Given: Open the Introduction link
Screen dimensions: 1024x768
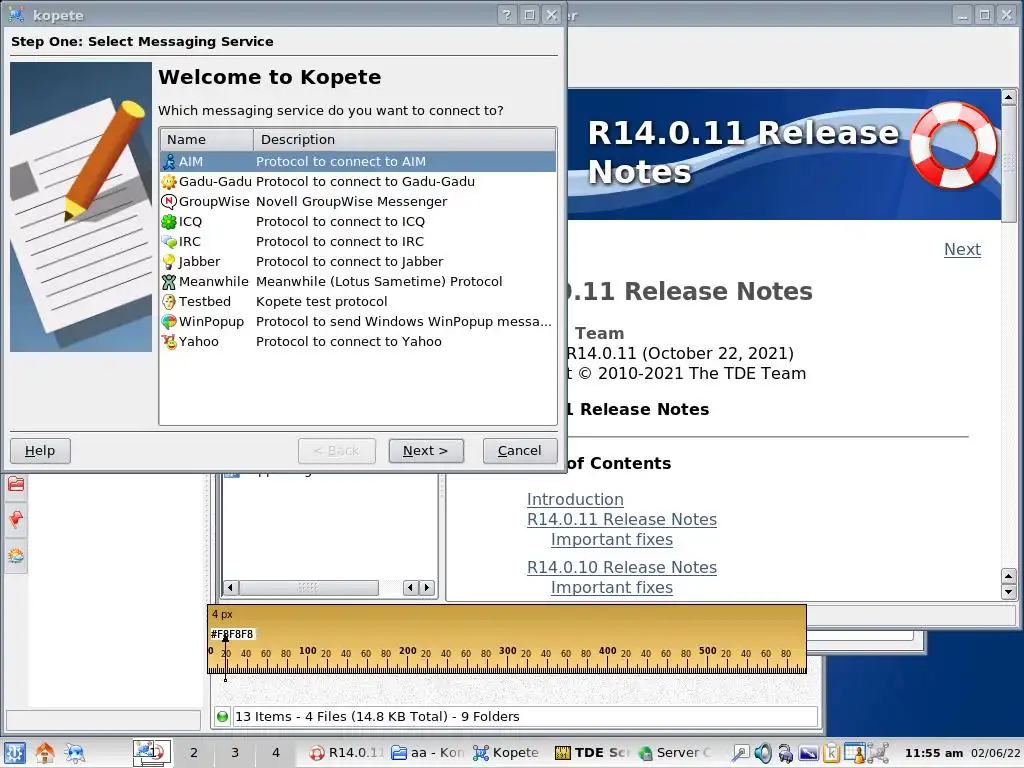Looking at the screenshot, I should point(575,500).
